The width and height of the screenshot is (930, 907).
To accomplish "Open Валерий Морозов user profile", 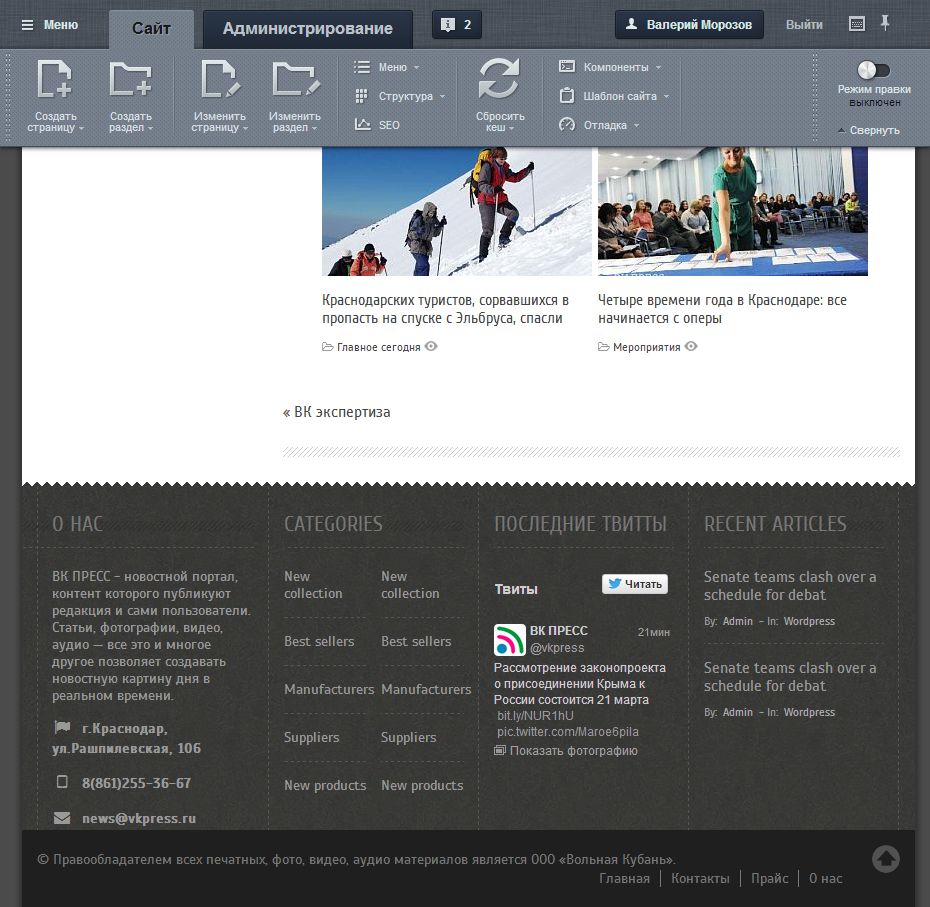I will click(689, 25).
